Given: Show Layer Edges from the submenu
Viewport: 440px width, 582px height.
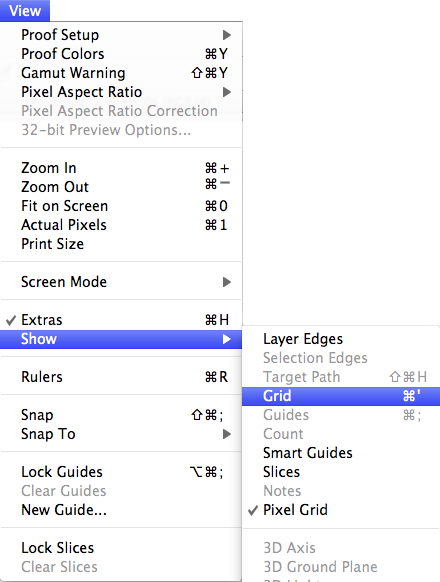Looking at the screenshot, I should click(341, 339).
